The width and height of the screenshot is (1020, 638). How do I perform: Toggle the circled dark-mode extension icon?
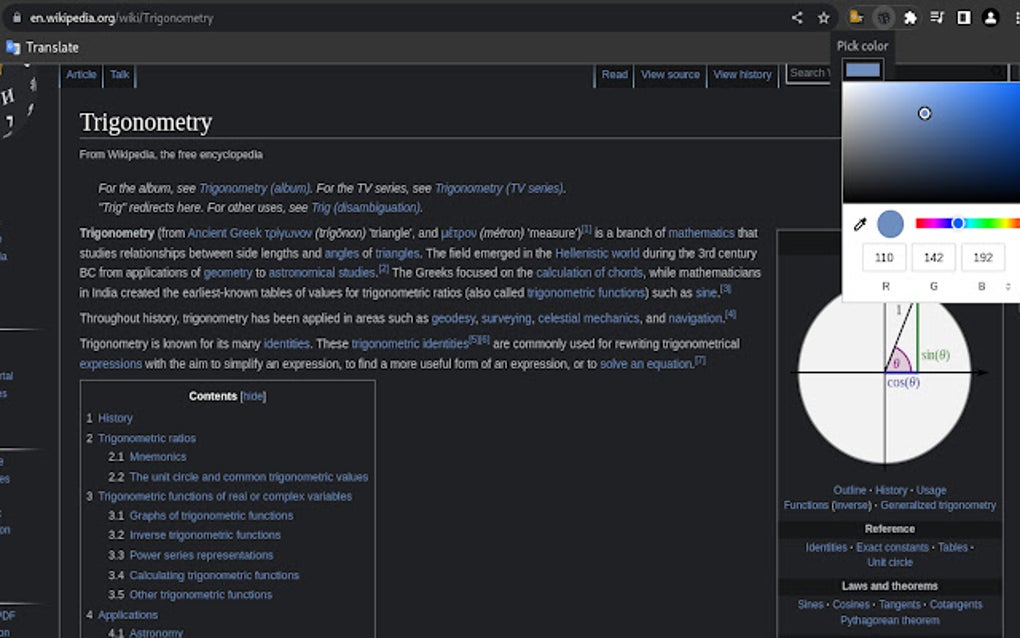[x=883, y=17]
